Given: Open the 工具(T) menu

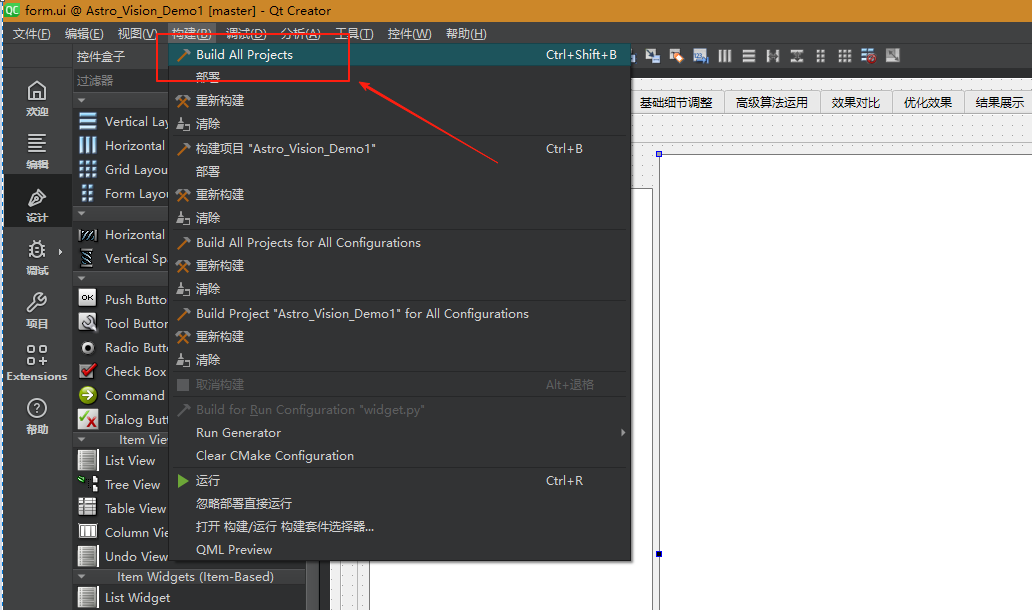Looking at the screenshot, I should (354, 34).
